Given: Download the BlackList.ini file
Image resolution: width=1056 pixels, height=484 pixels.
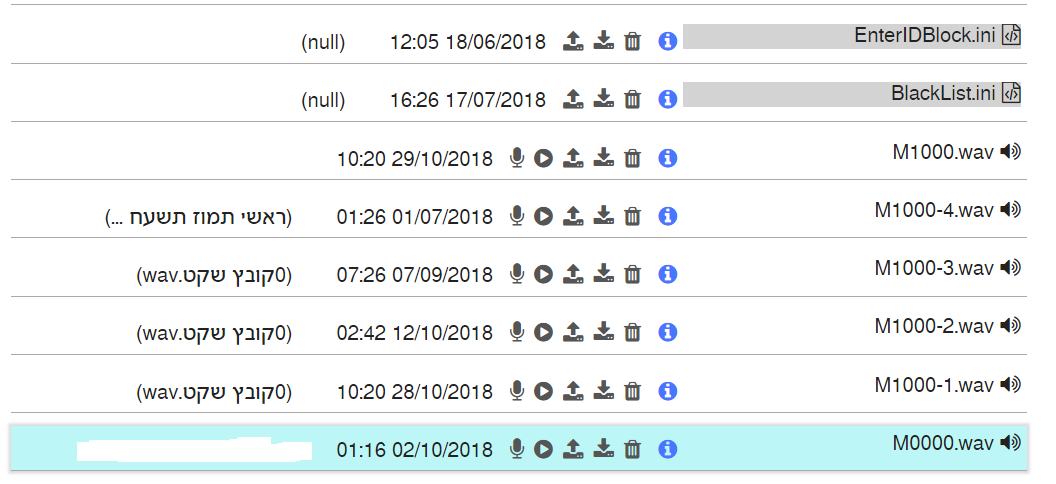Looking at the screenshot, I should click(603, 100).
